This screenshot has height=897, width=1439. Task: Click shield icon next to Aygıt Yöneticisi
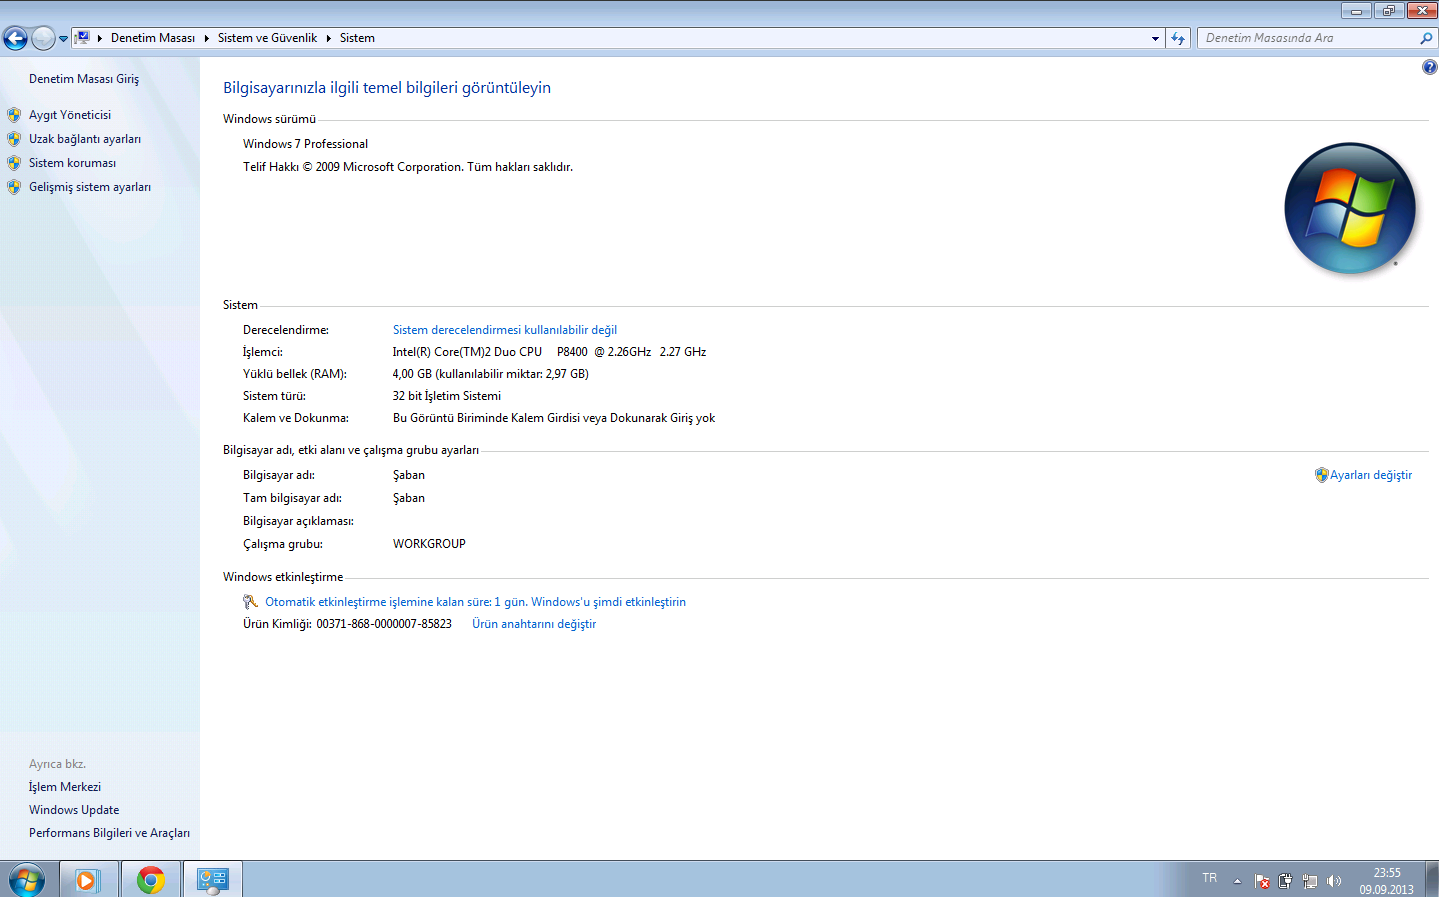click(14, 115)
